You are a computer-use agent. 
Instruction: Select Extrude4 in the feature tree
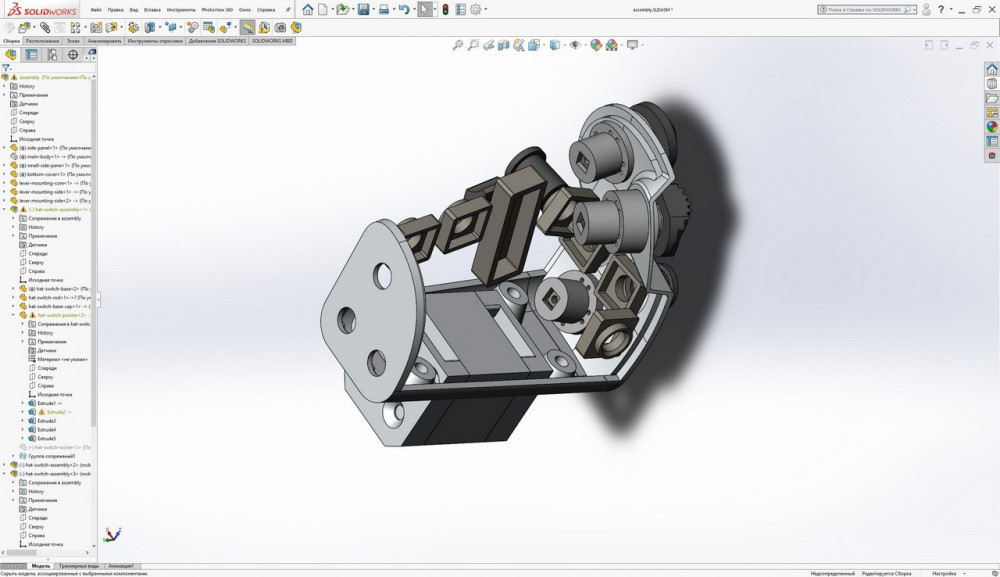47,429
